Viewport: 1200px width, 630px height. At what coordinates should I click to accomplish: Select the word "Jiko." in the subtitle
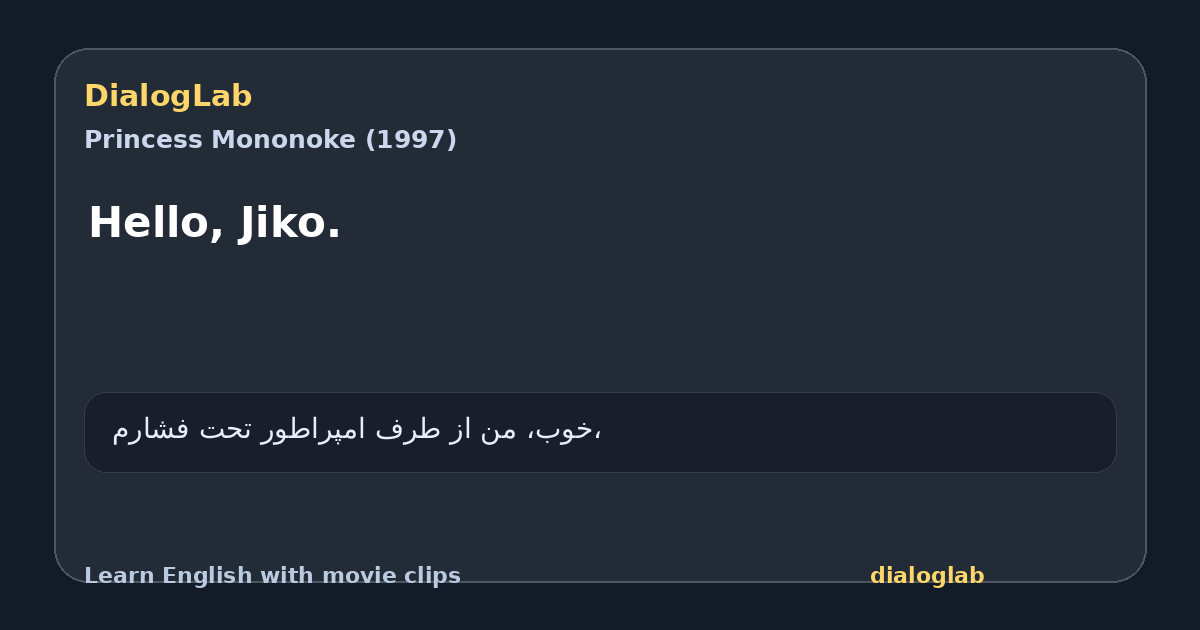point(290,223)
